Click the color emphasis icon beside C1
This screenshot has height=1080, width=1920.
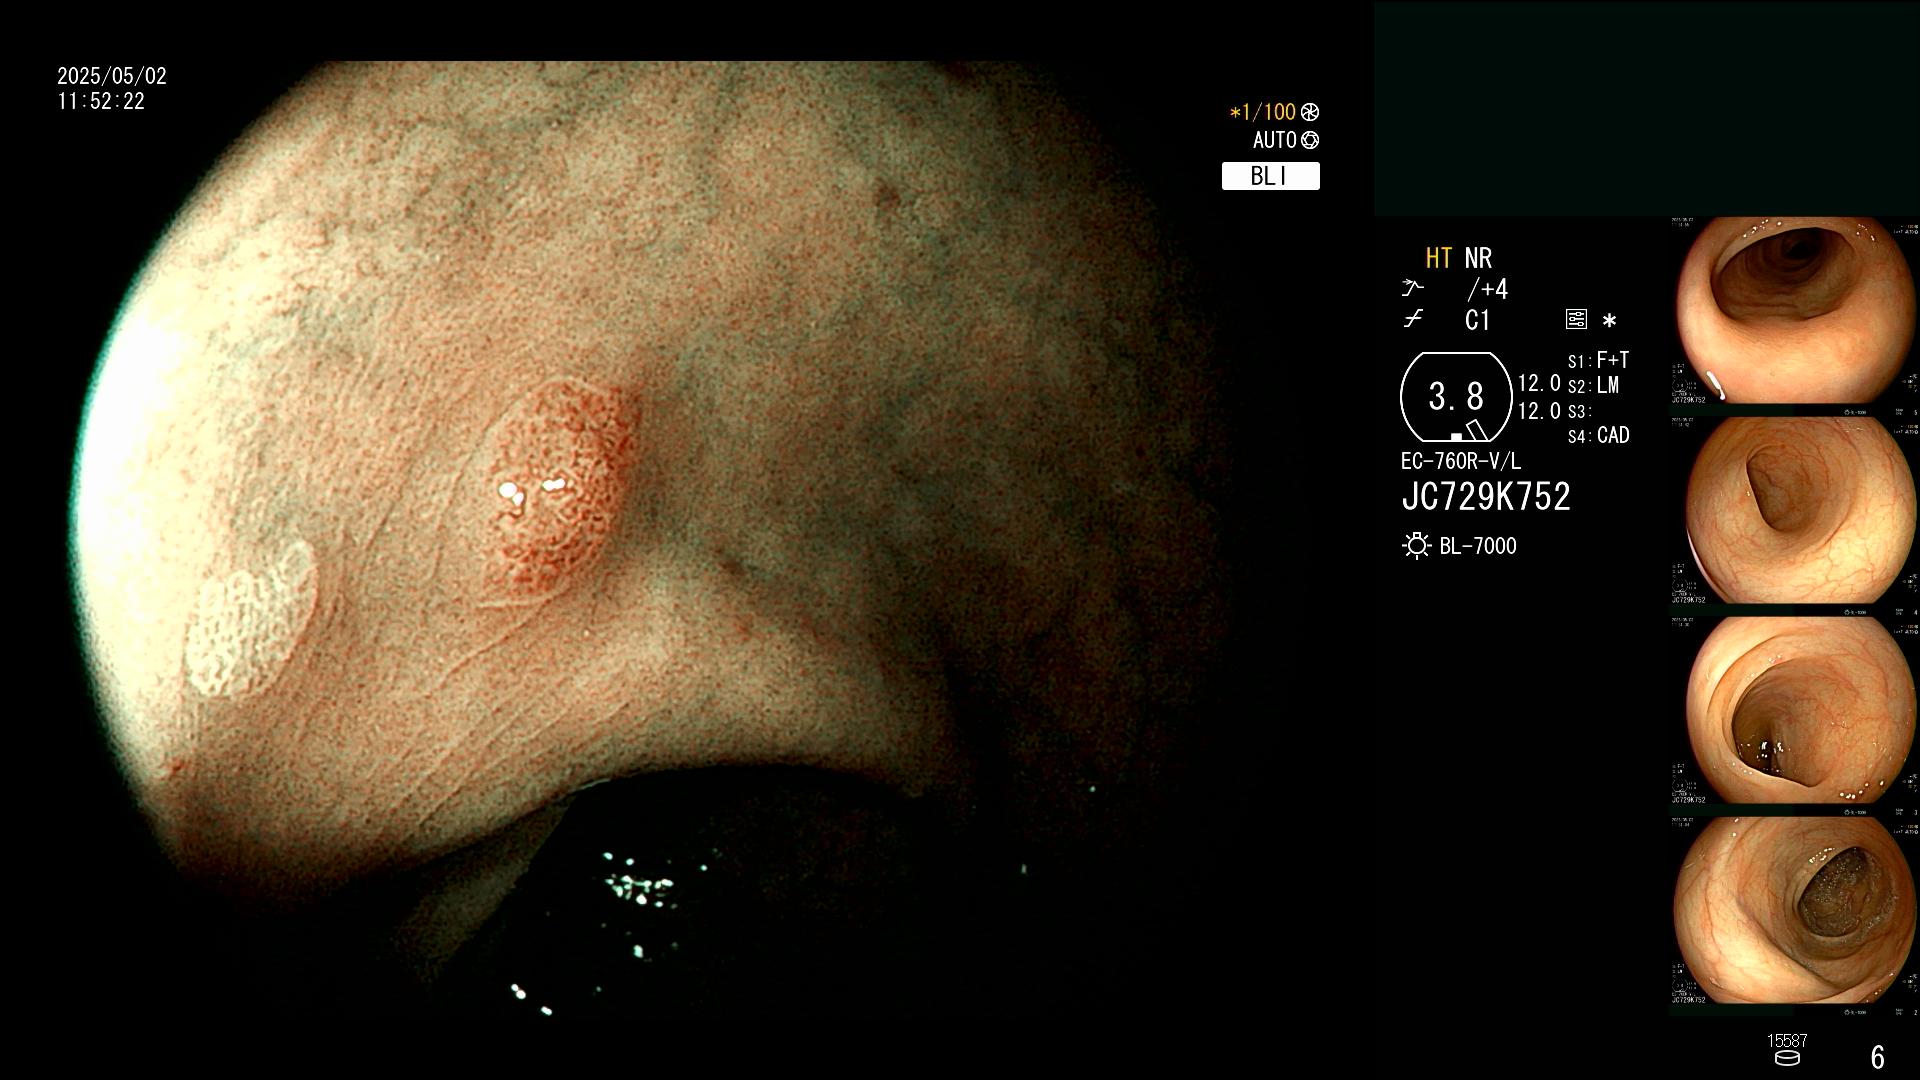click(1412, 320)
